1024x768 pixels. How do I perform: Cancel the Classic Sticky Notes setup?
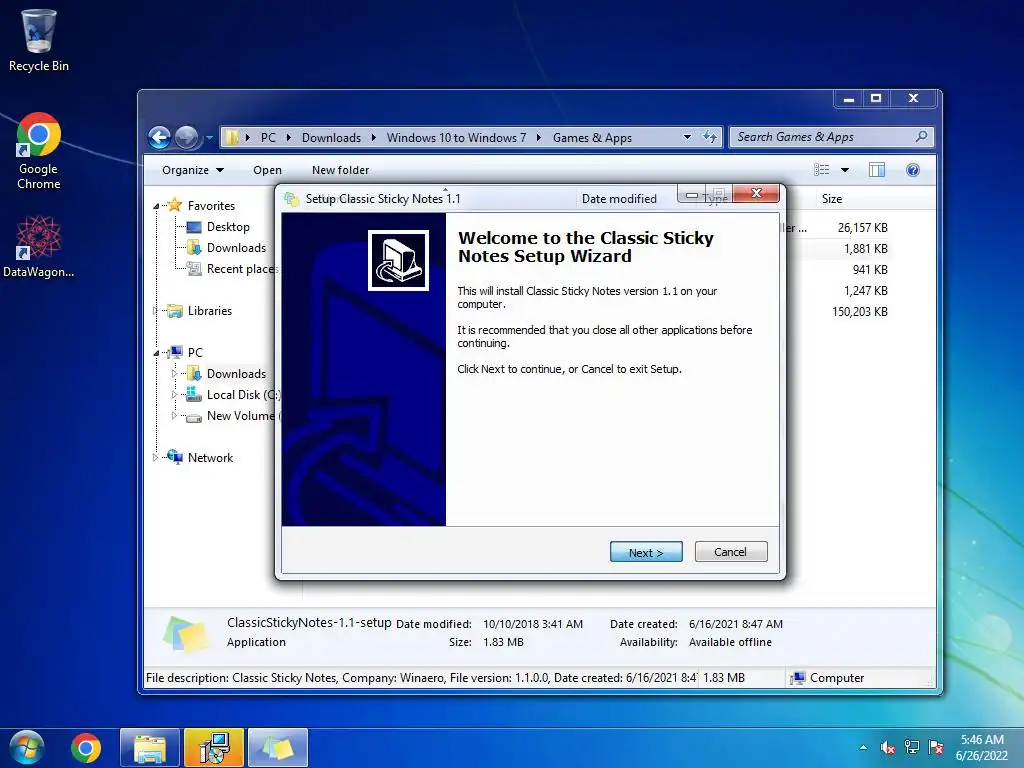click(731, 552)
